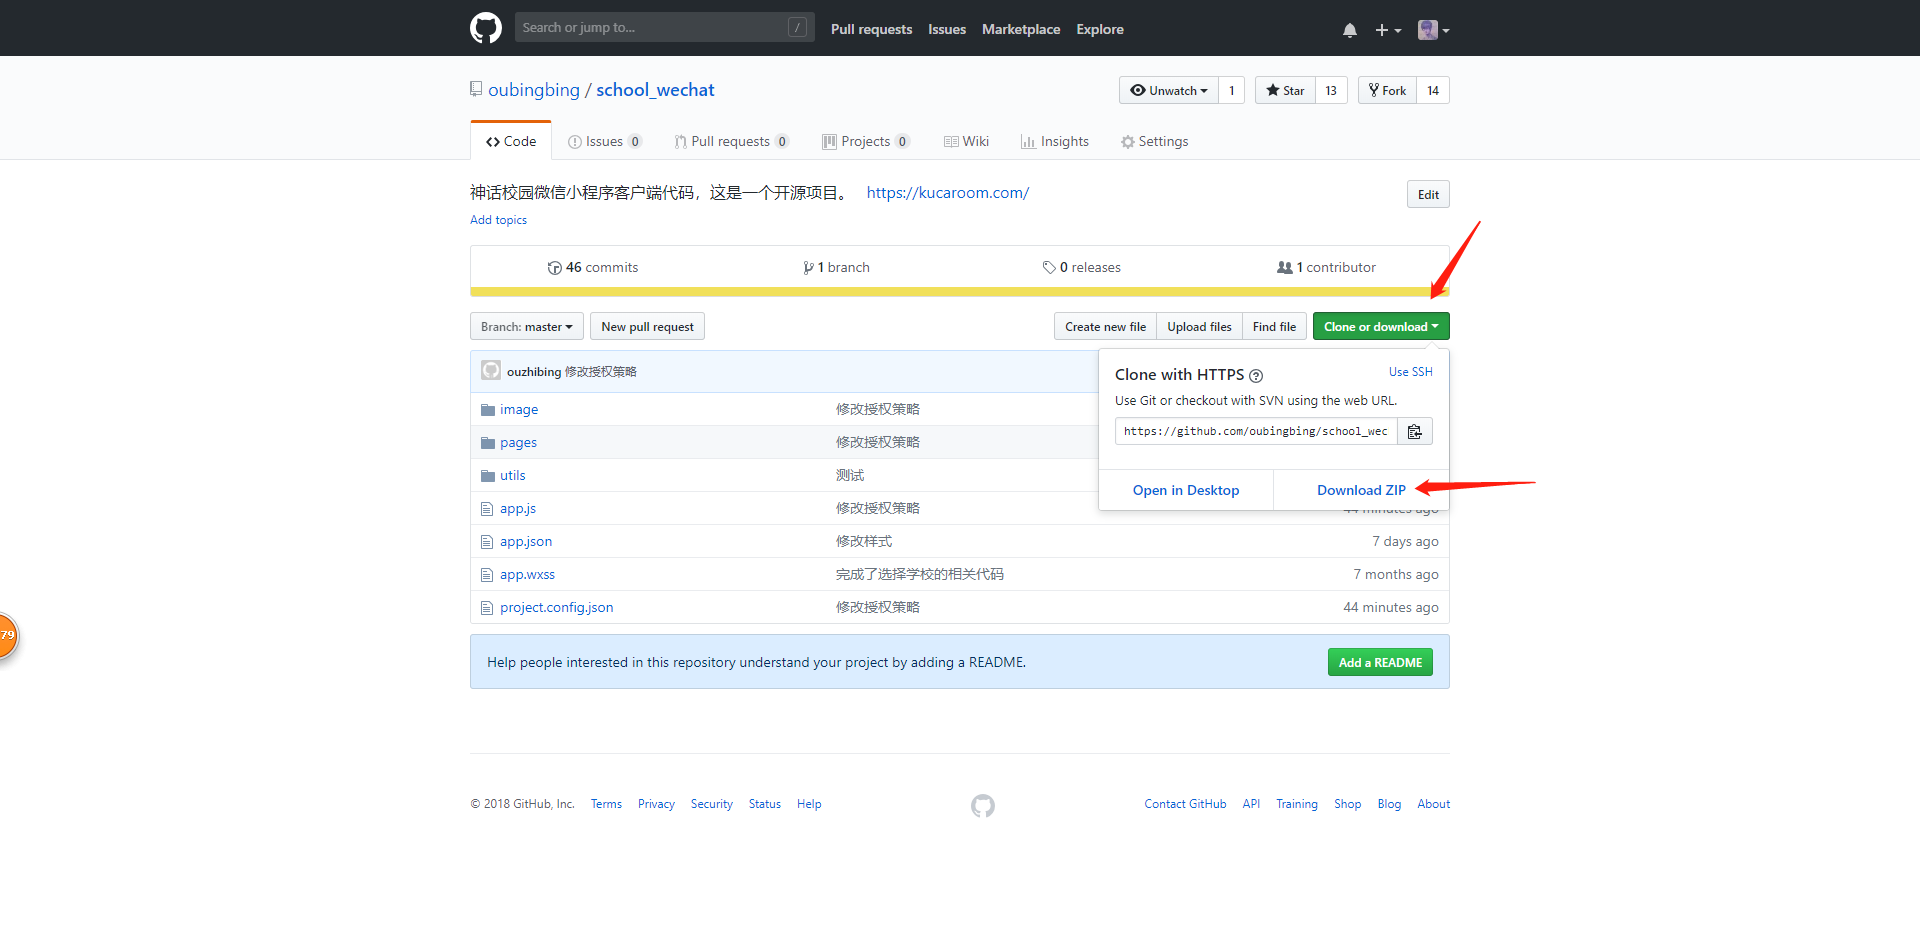This screenshot has width=1920, height=925.
Task: Open commit message of app.wxss row
Action: click(x=920, y=574)
